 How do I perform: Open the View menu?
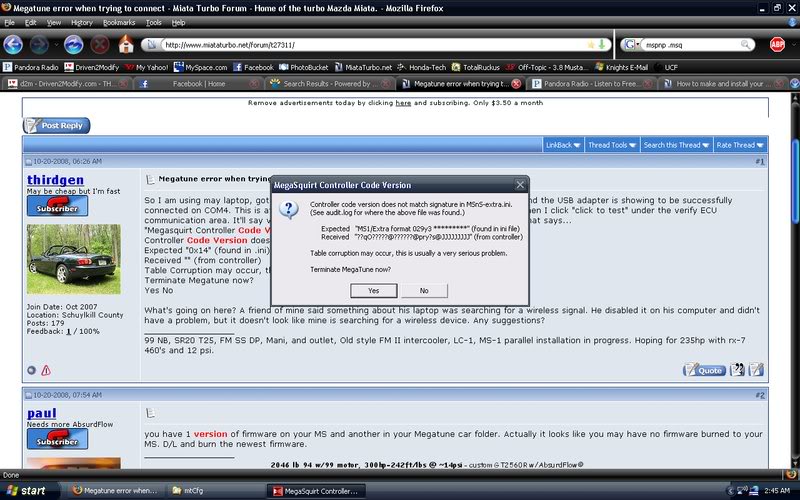54,22
